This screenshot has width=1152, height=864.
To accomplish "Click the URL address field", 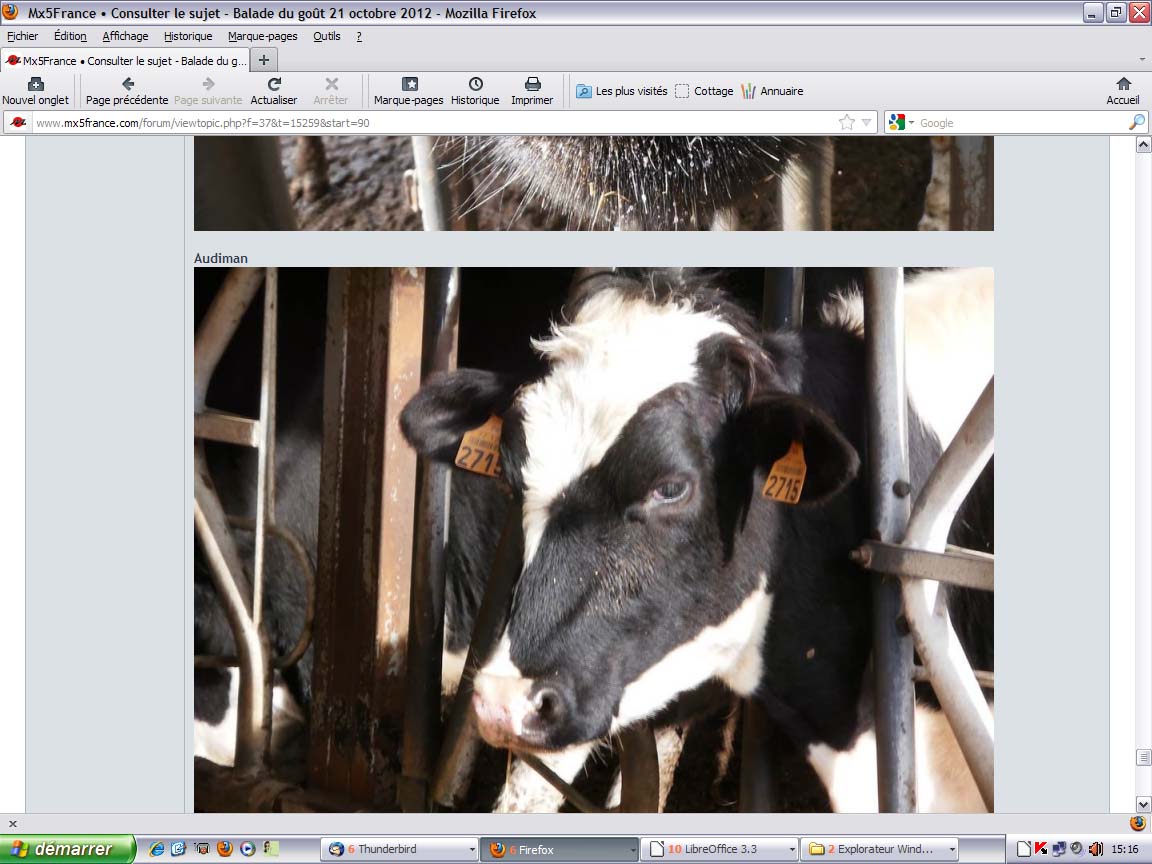I will click(433, 123).
